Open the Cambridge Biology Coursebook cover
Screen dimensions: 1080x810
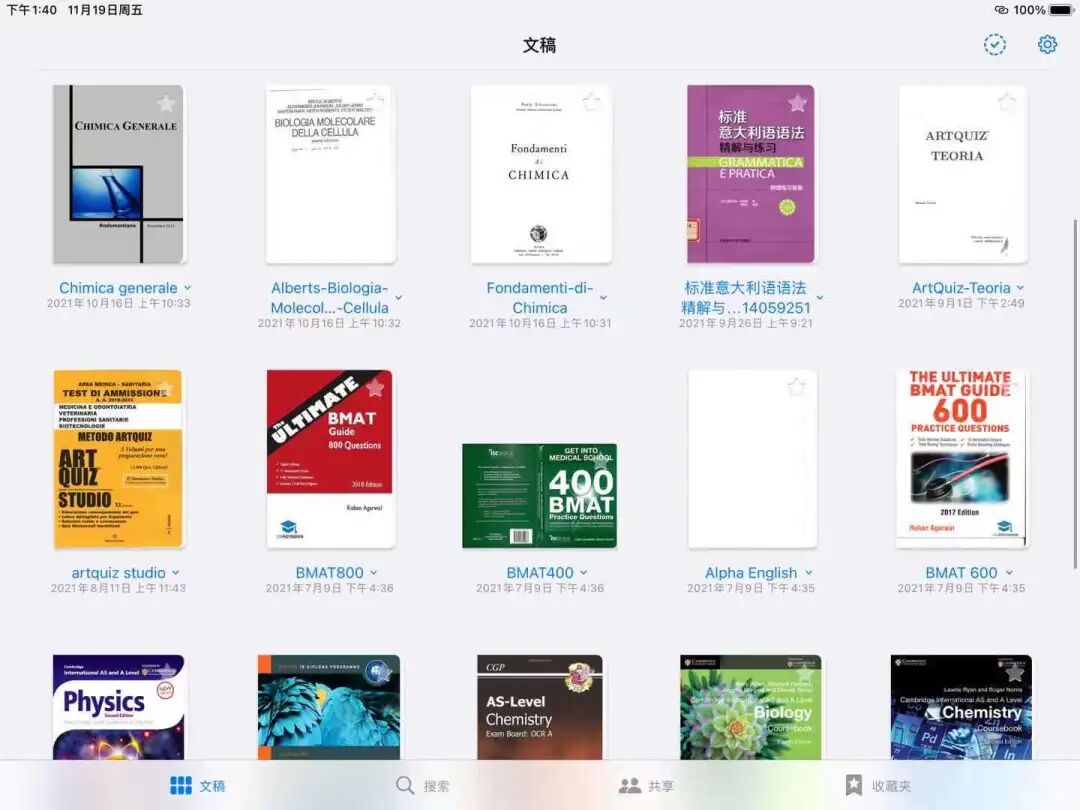point(751,707)
